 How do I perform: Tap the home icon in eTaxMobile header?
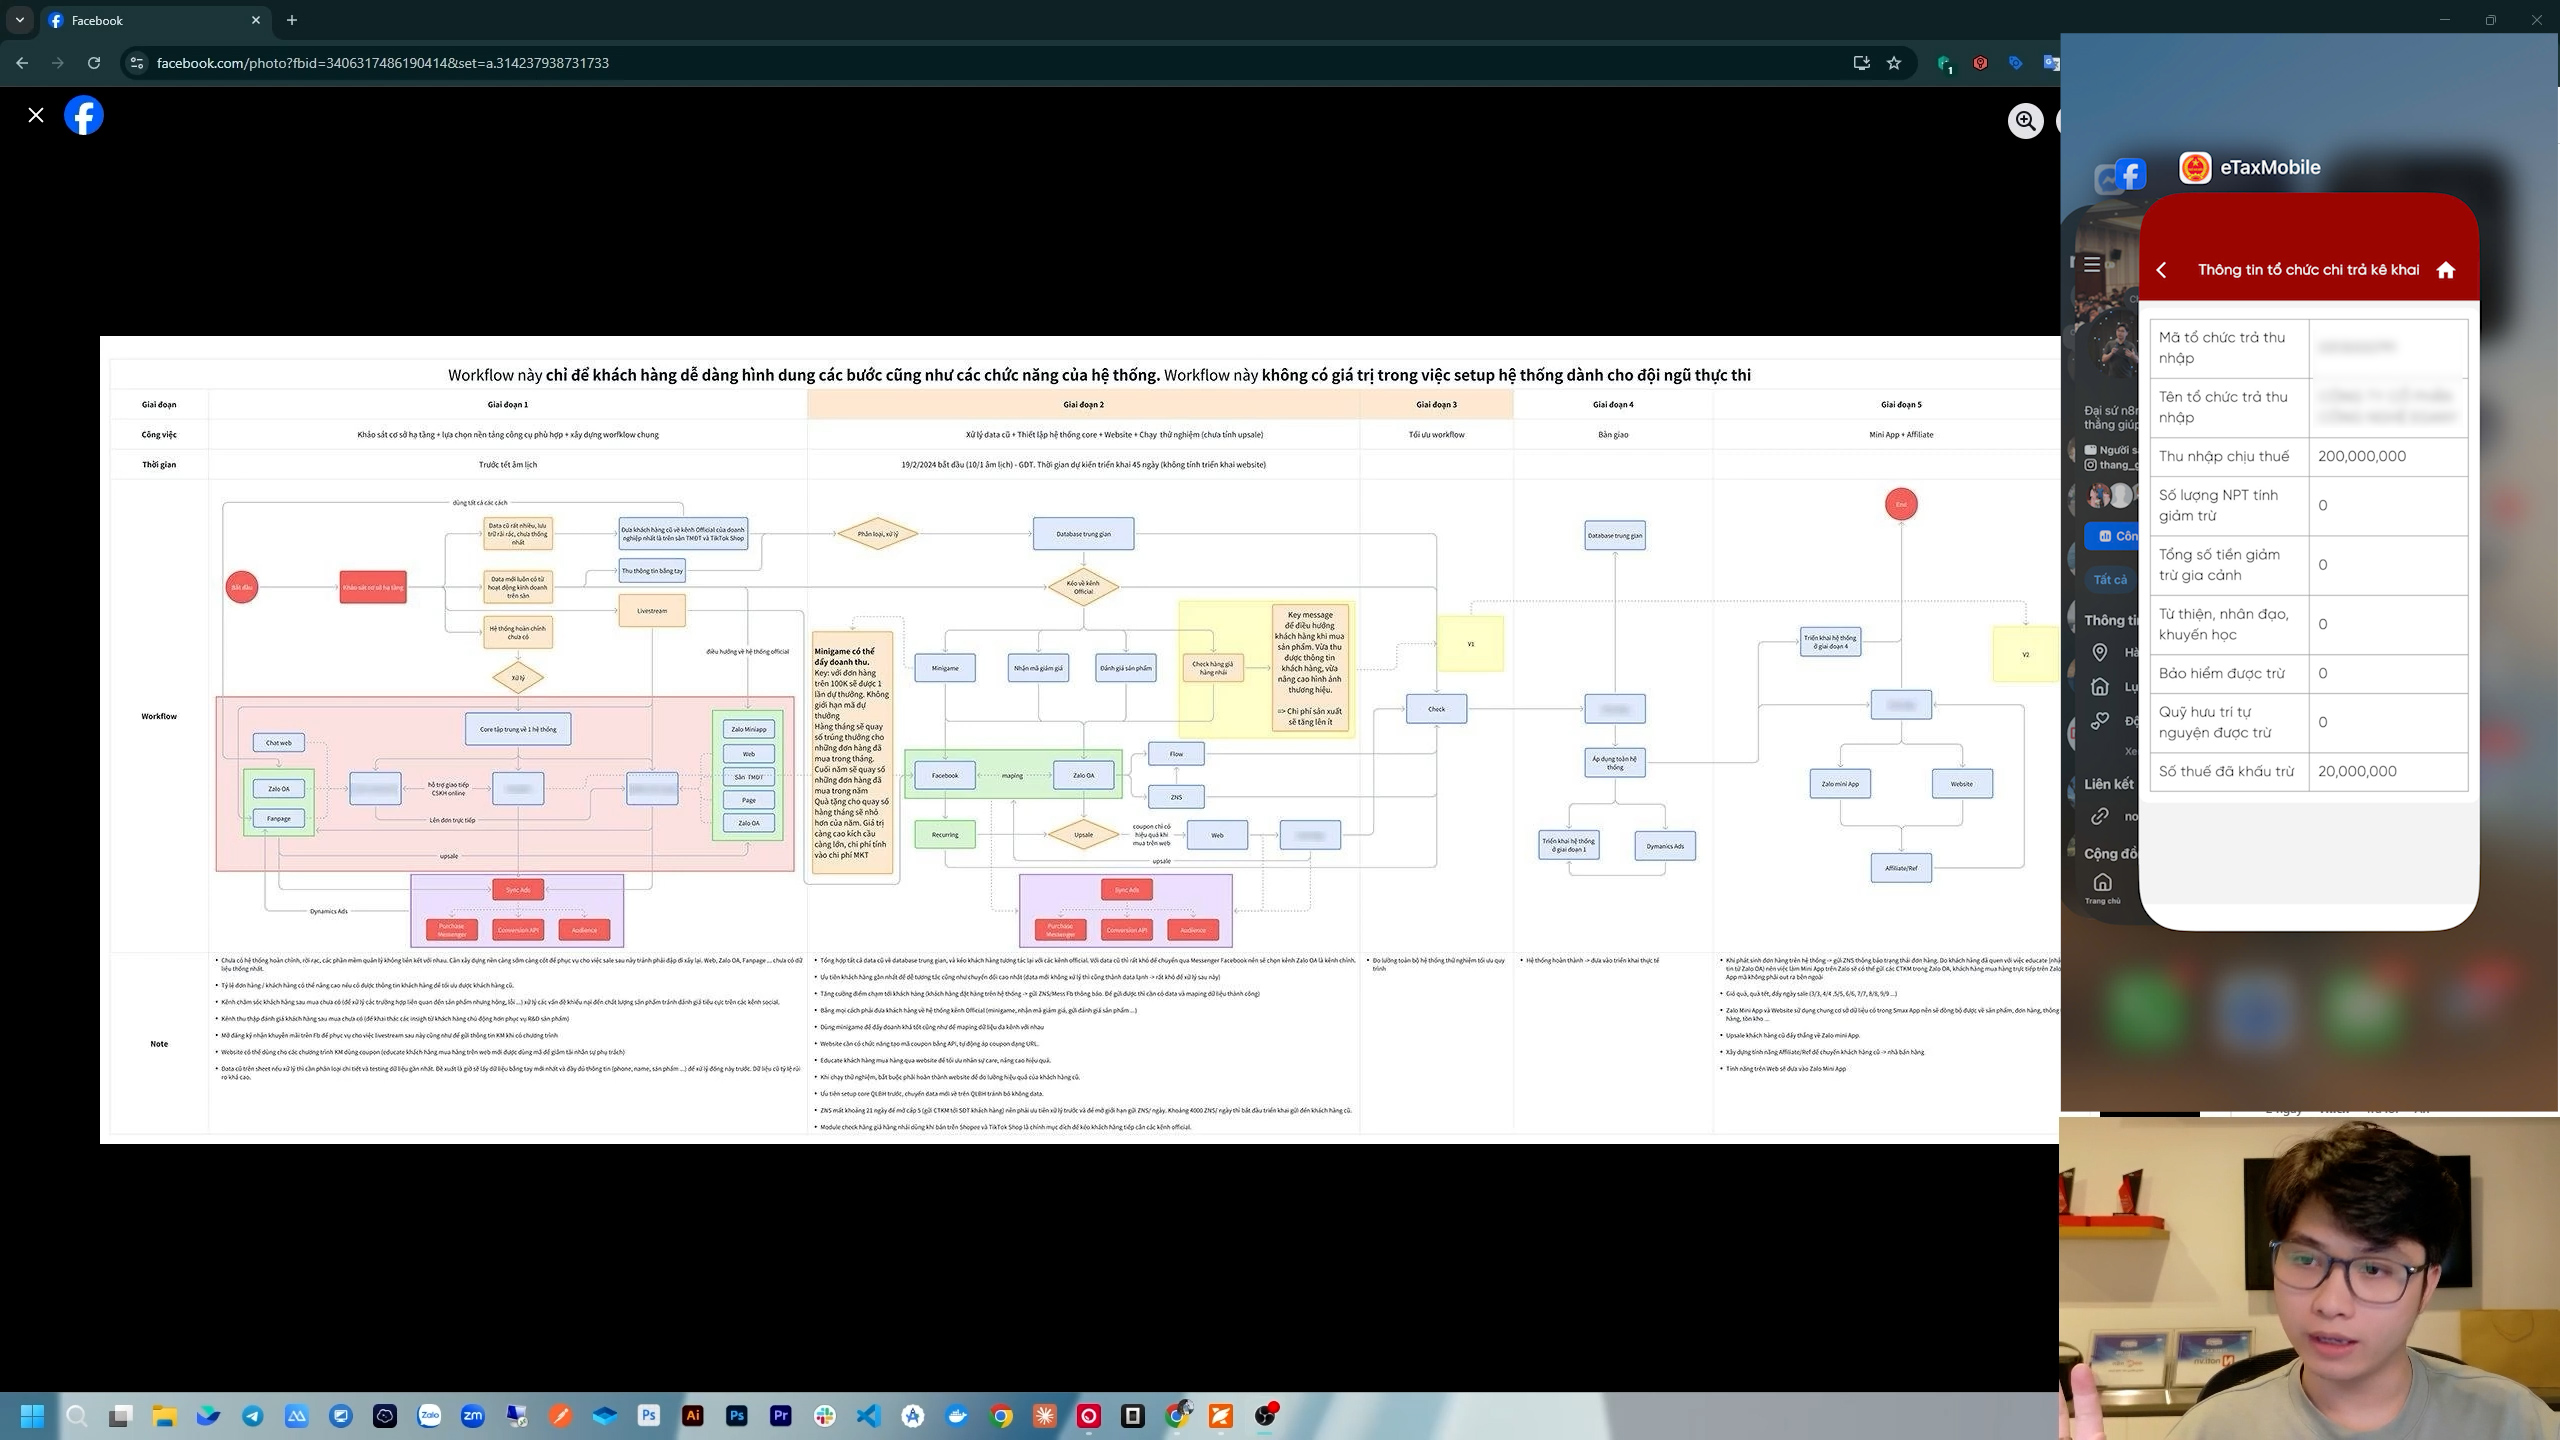[x=2446, y=270]
